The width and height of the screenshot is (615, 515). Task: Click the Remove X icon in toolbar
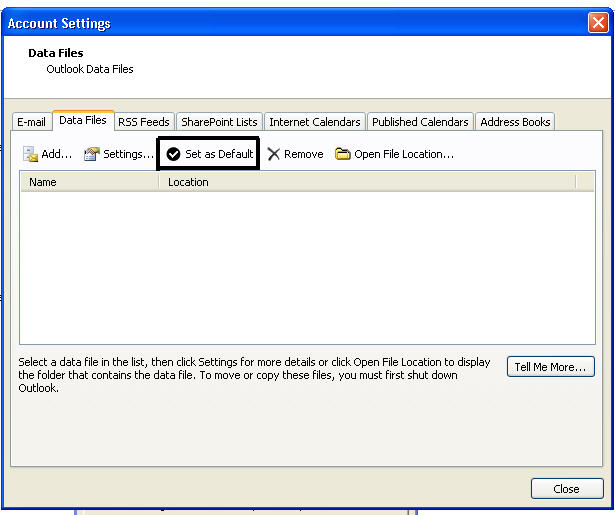pyautogui.click(x=273, y=155)
